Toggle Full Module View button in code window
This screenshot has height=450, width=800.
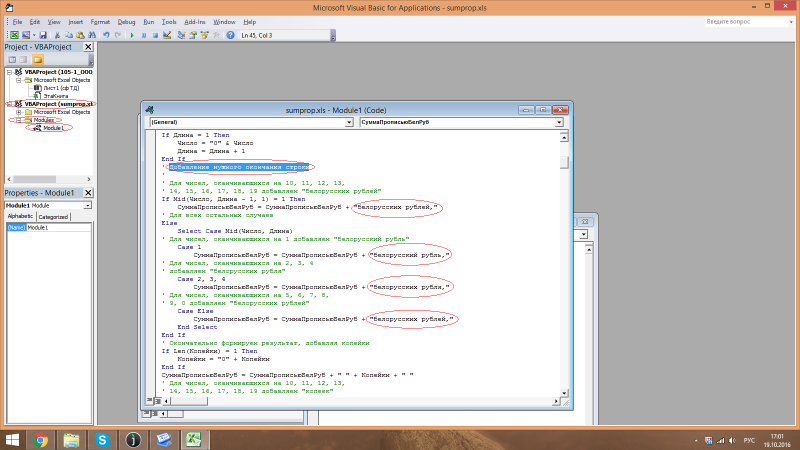click(158, 401)
